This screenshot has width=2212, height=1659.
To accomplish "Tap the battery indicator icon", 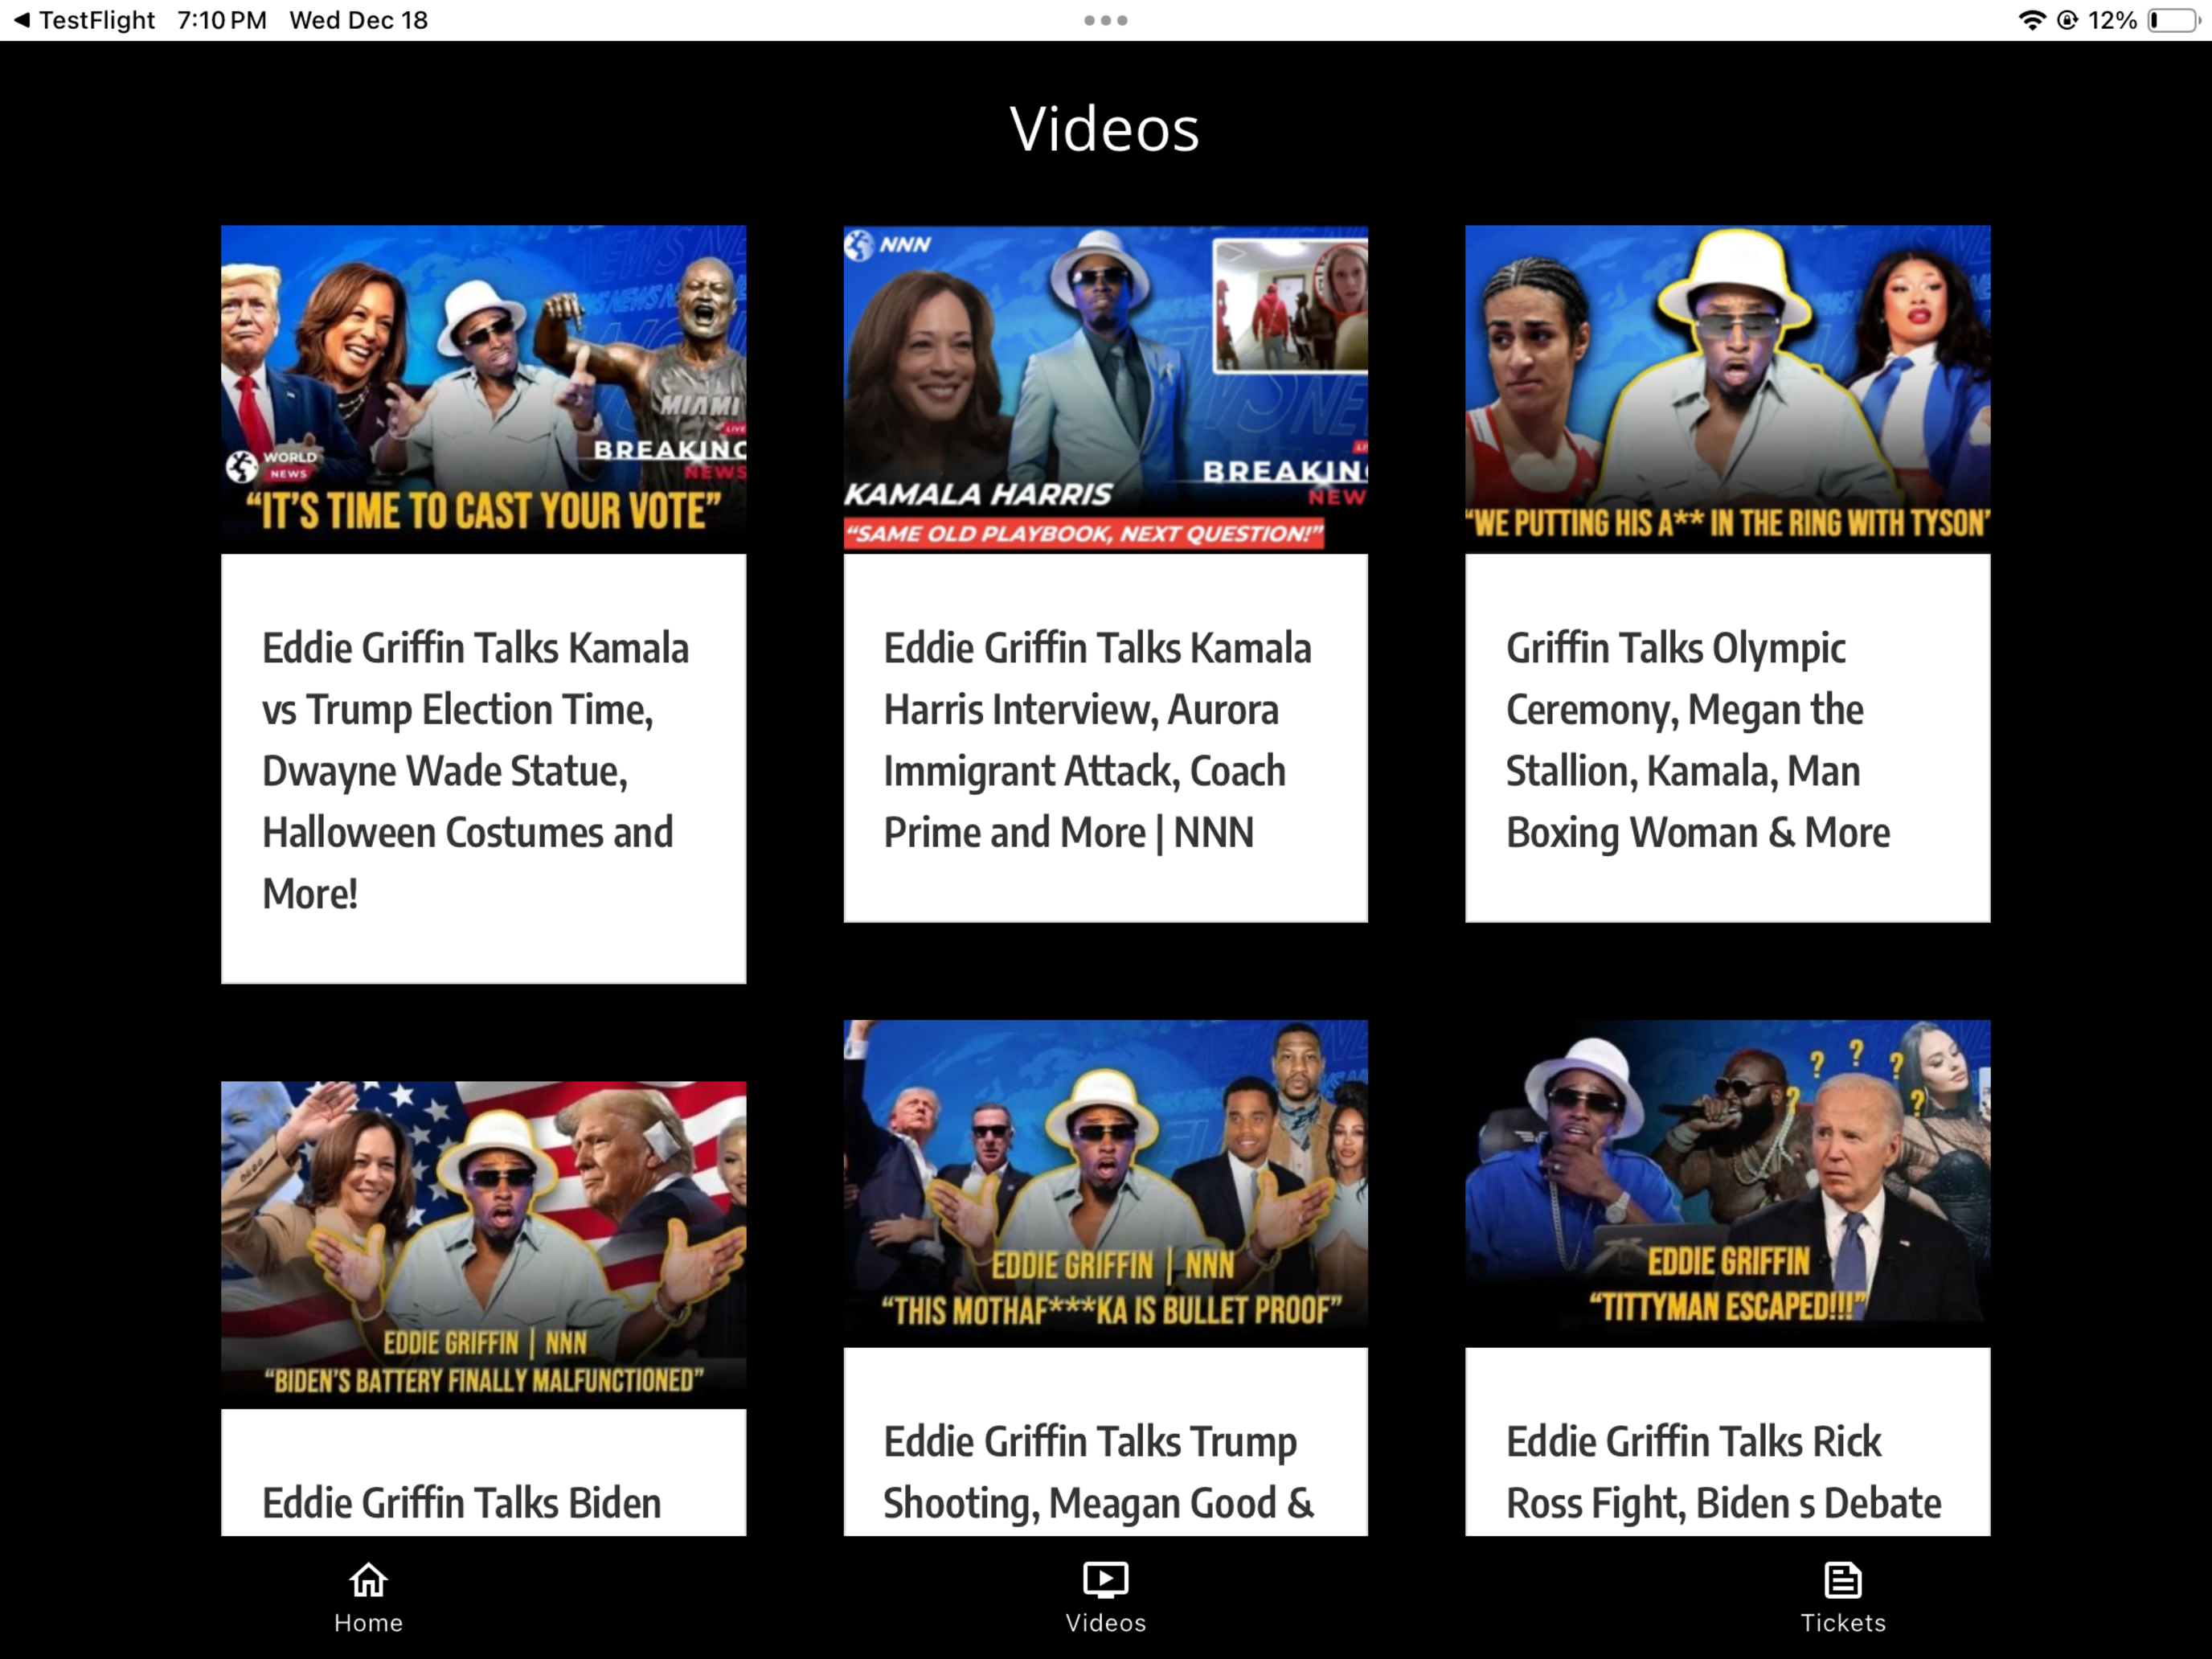I will click(2174, 20).
